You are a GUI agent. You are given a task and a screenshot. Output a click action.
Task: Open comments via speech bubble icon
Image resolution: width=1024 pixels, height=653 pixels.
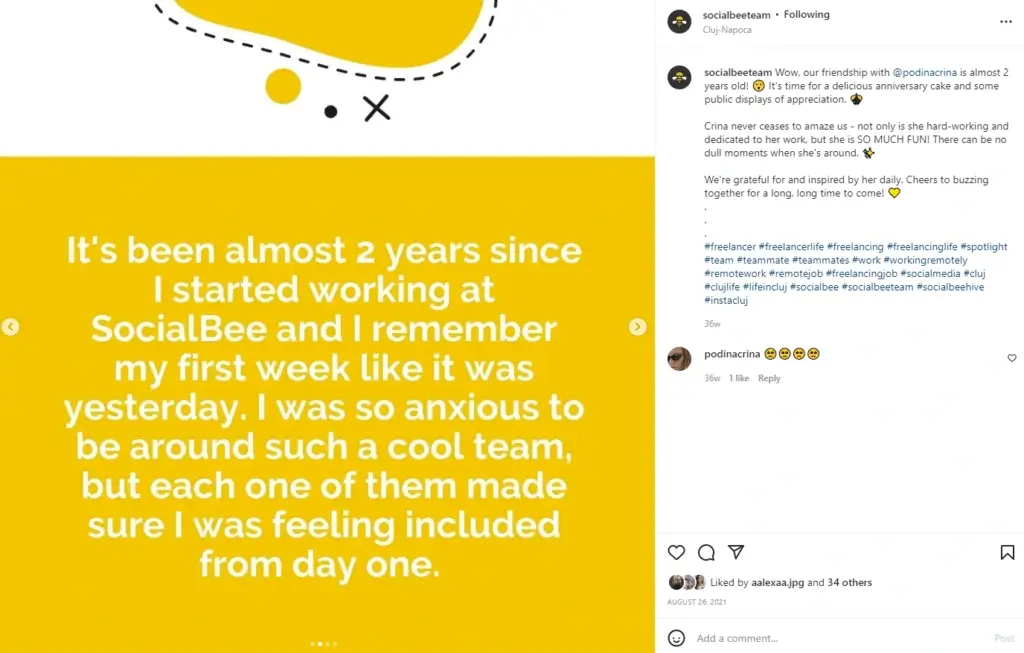[x=706, y=552]
